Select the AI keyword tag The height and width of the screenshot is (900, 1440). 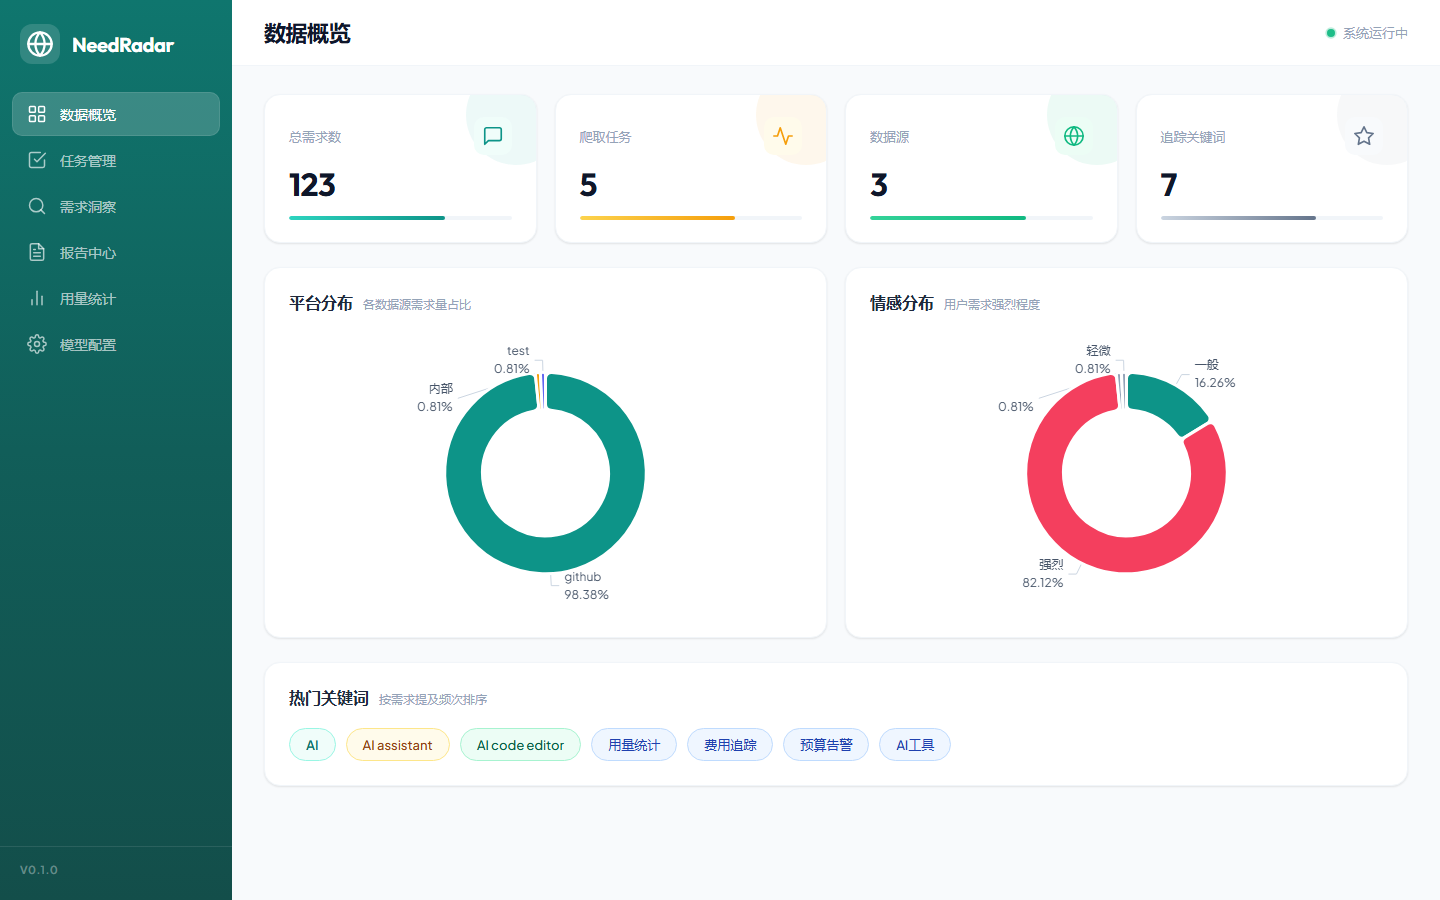tap(312, 745)
